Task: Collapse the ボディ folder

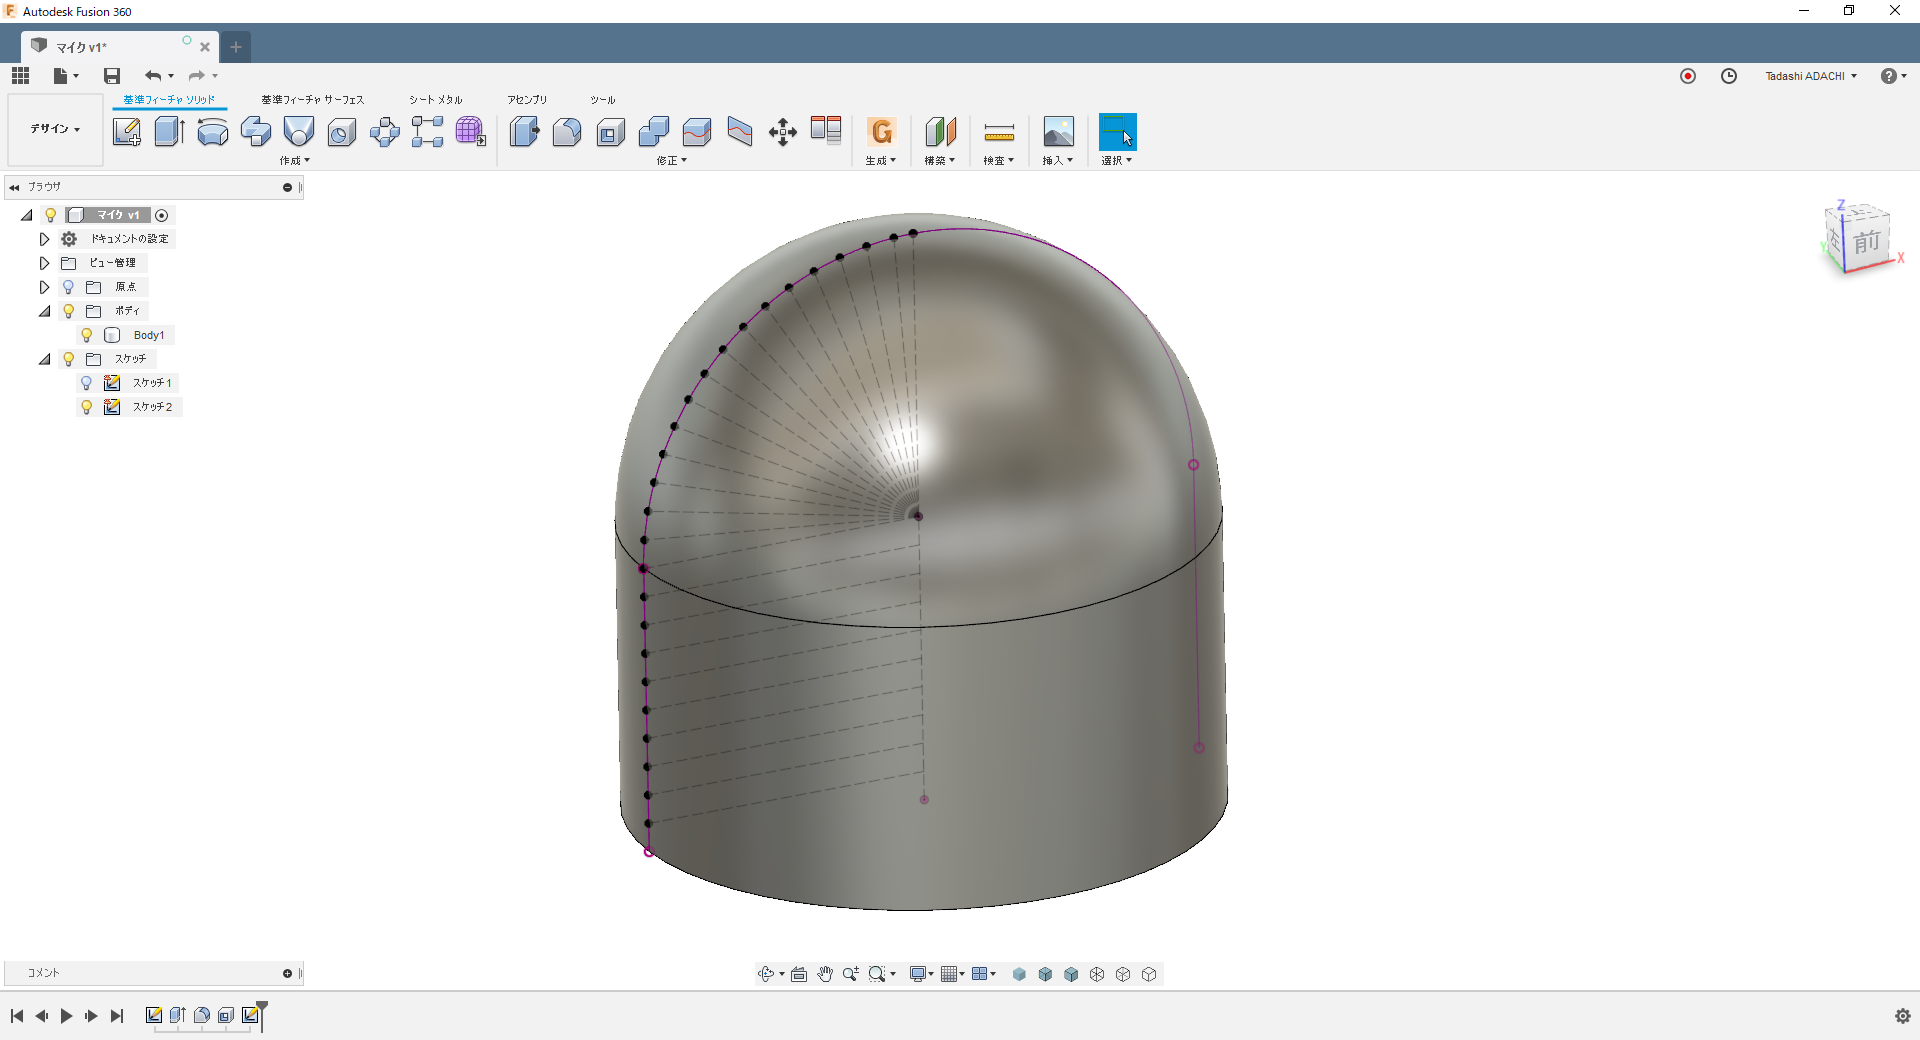Action: pos(44,311)
